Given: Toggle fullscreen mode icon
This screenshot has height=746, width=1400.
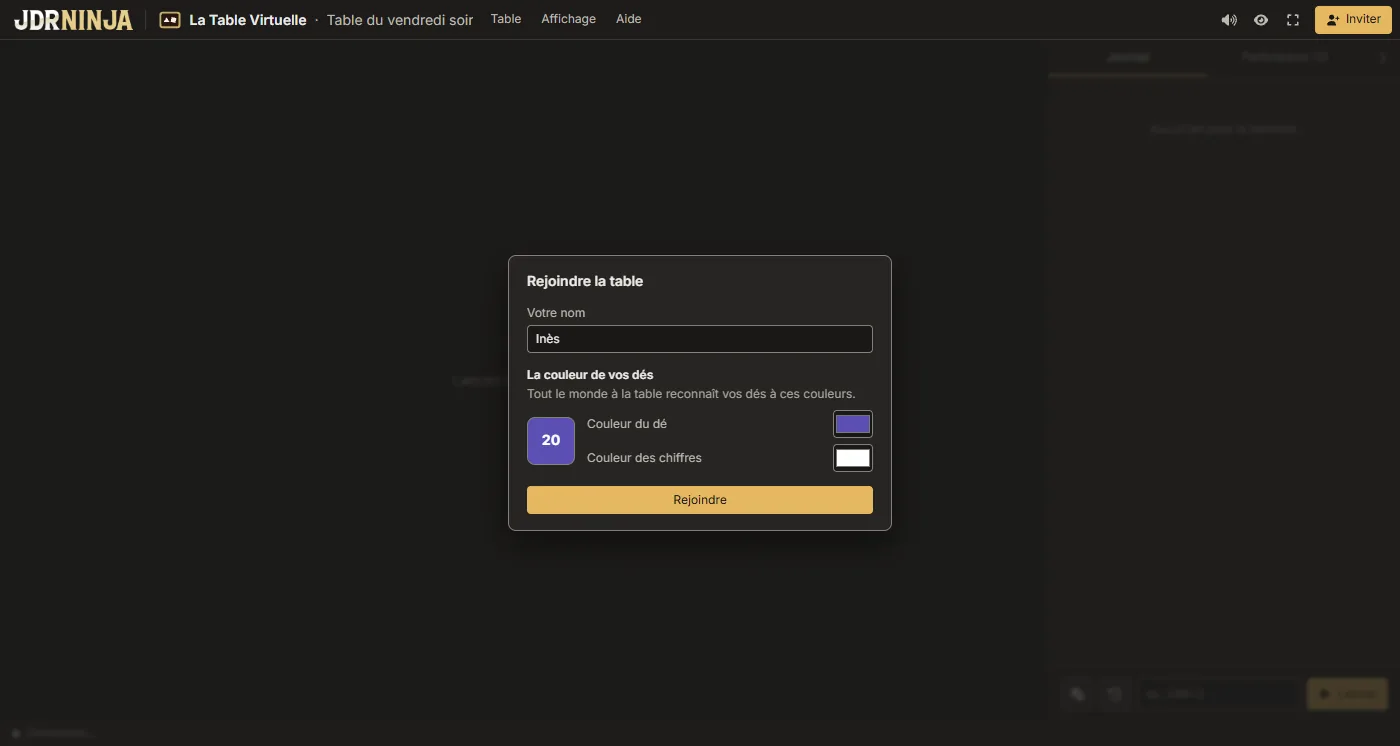Looking at the screenshot, I should (1293, 20).
